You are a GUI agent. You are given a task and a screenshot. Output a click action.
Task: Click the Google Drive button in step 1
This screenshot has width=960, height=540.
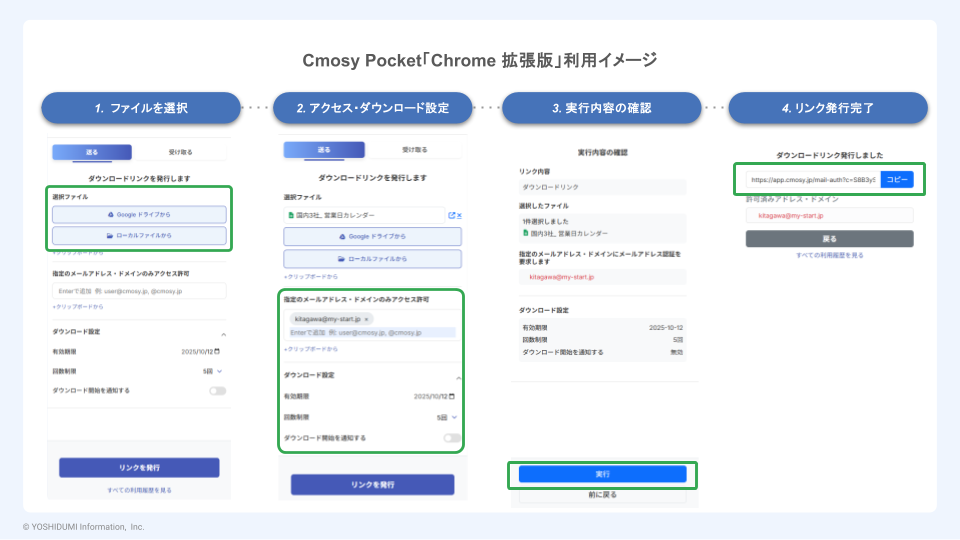pyautogui.click(x=139, y=214)
